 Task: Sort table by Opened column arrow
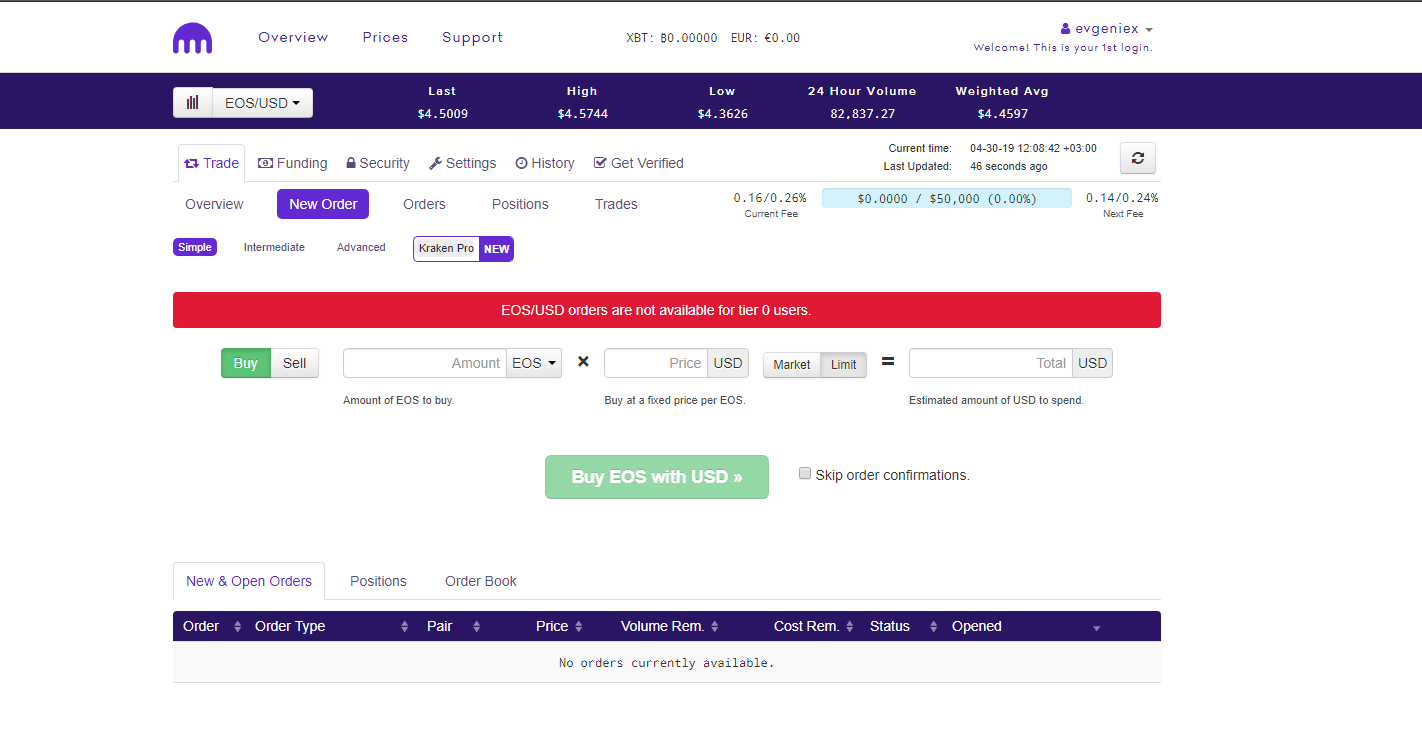(x=1097, y=628)
